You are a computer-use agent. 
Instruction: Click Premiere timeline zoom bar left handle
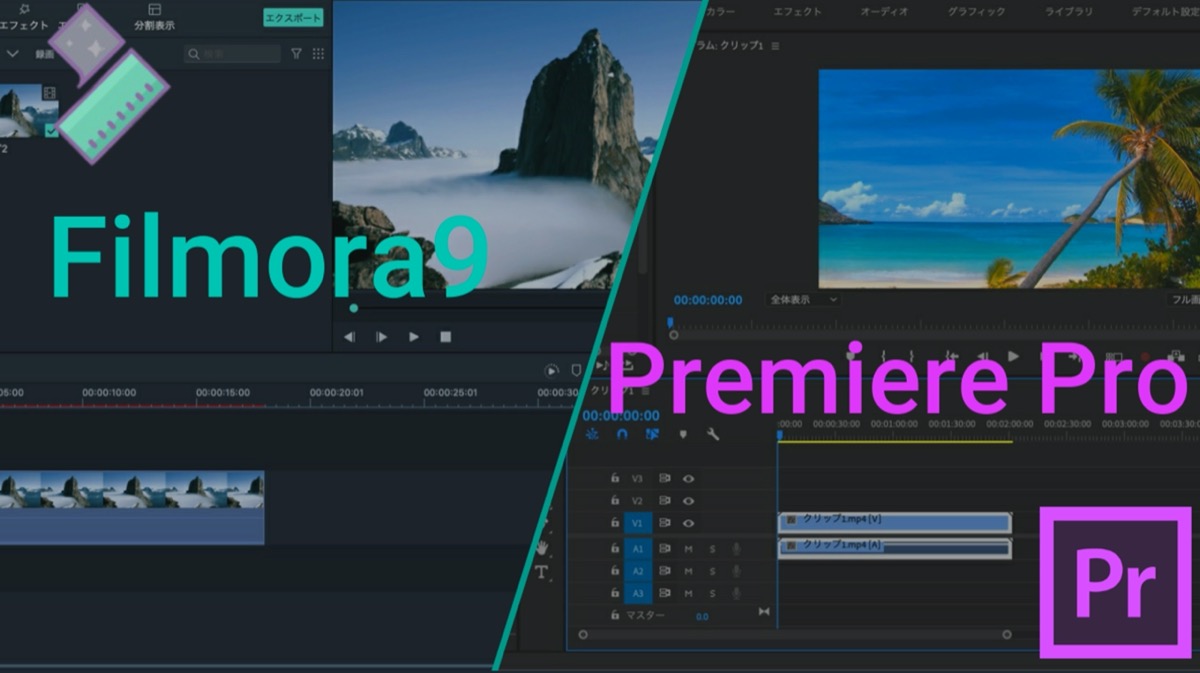582,634
